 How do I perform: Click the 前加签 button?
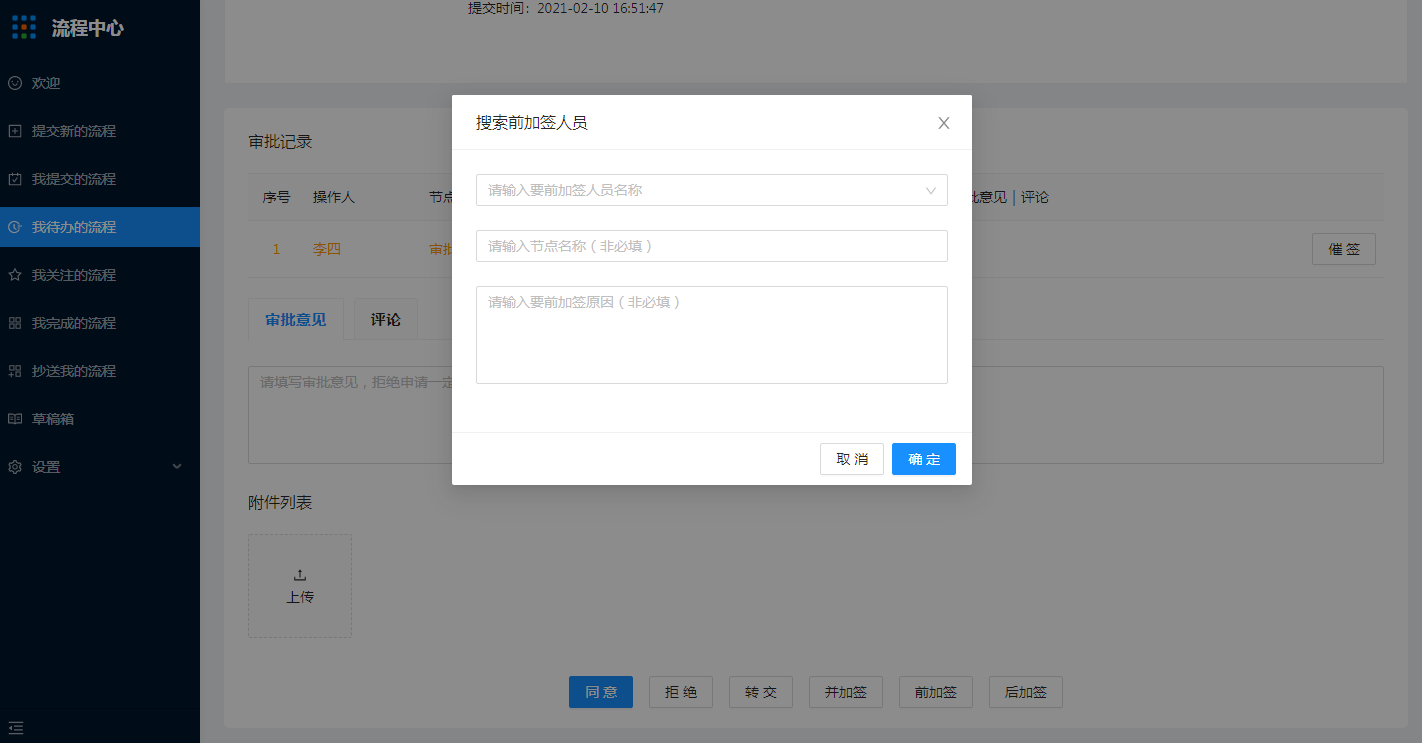(936, 692)
